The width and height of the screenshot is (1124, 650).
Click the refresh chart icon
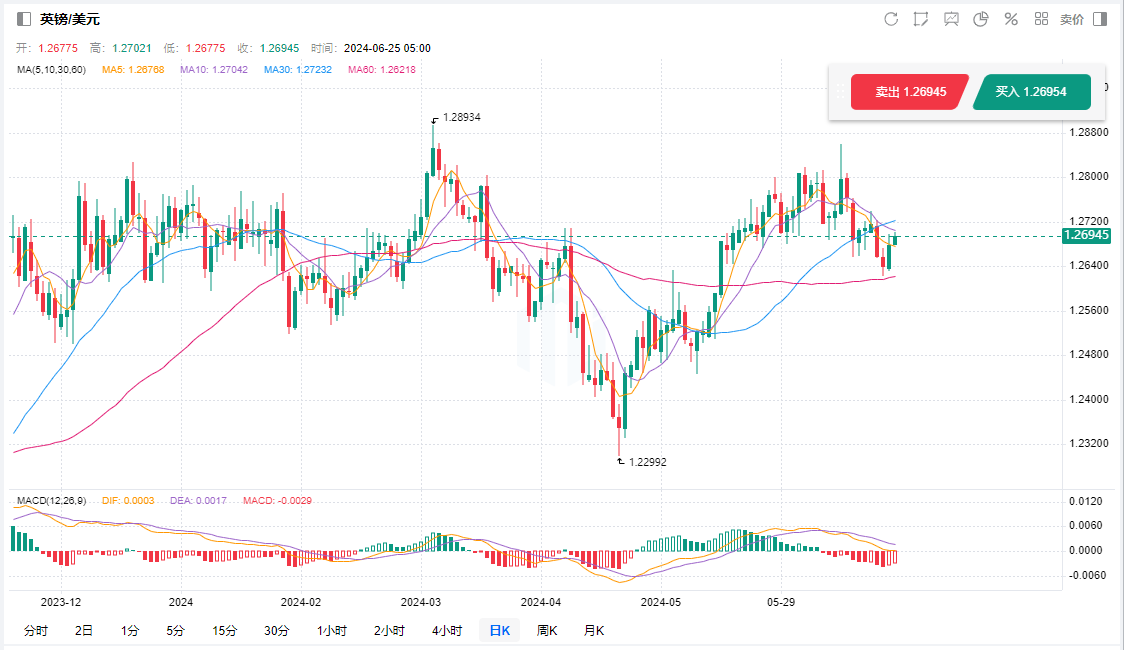tap(891, 19)
